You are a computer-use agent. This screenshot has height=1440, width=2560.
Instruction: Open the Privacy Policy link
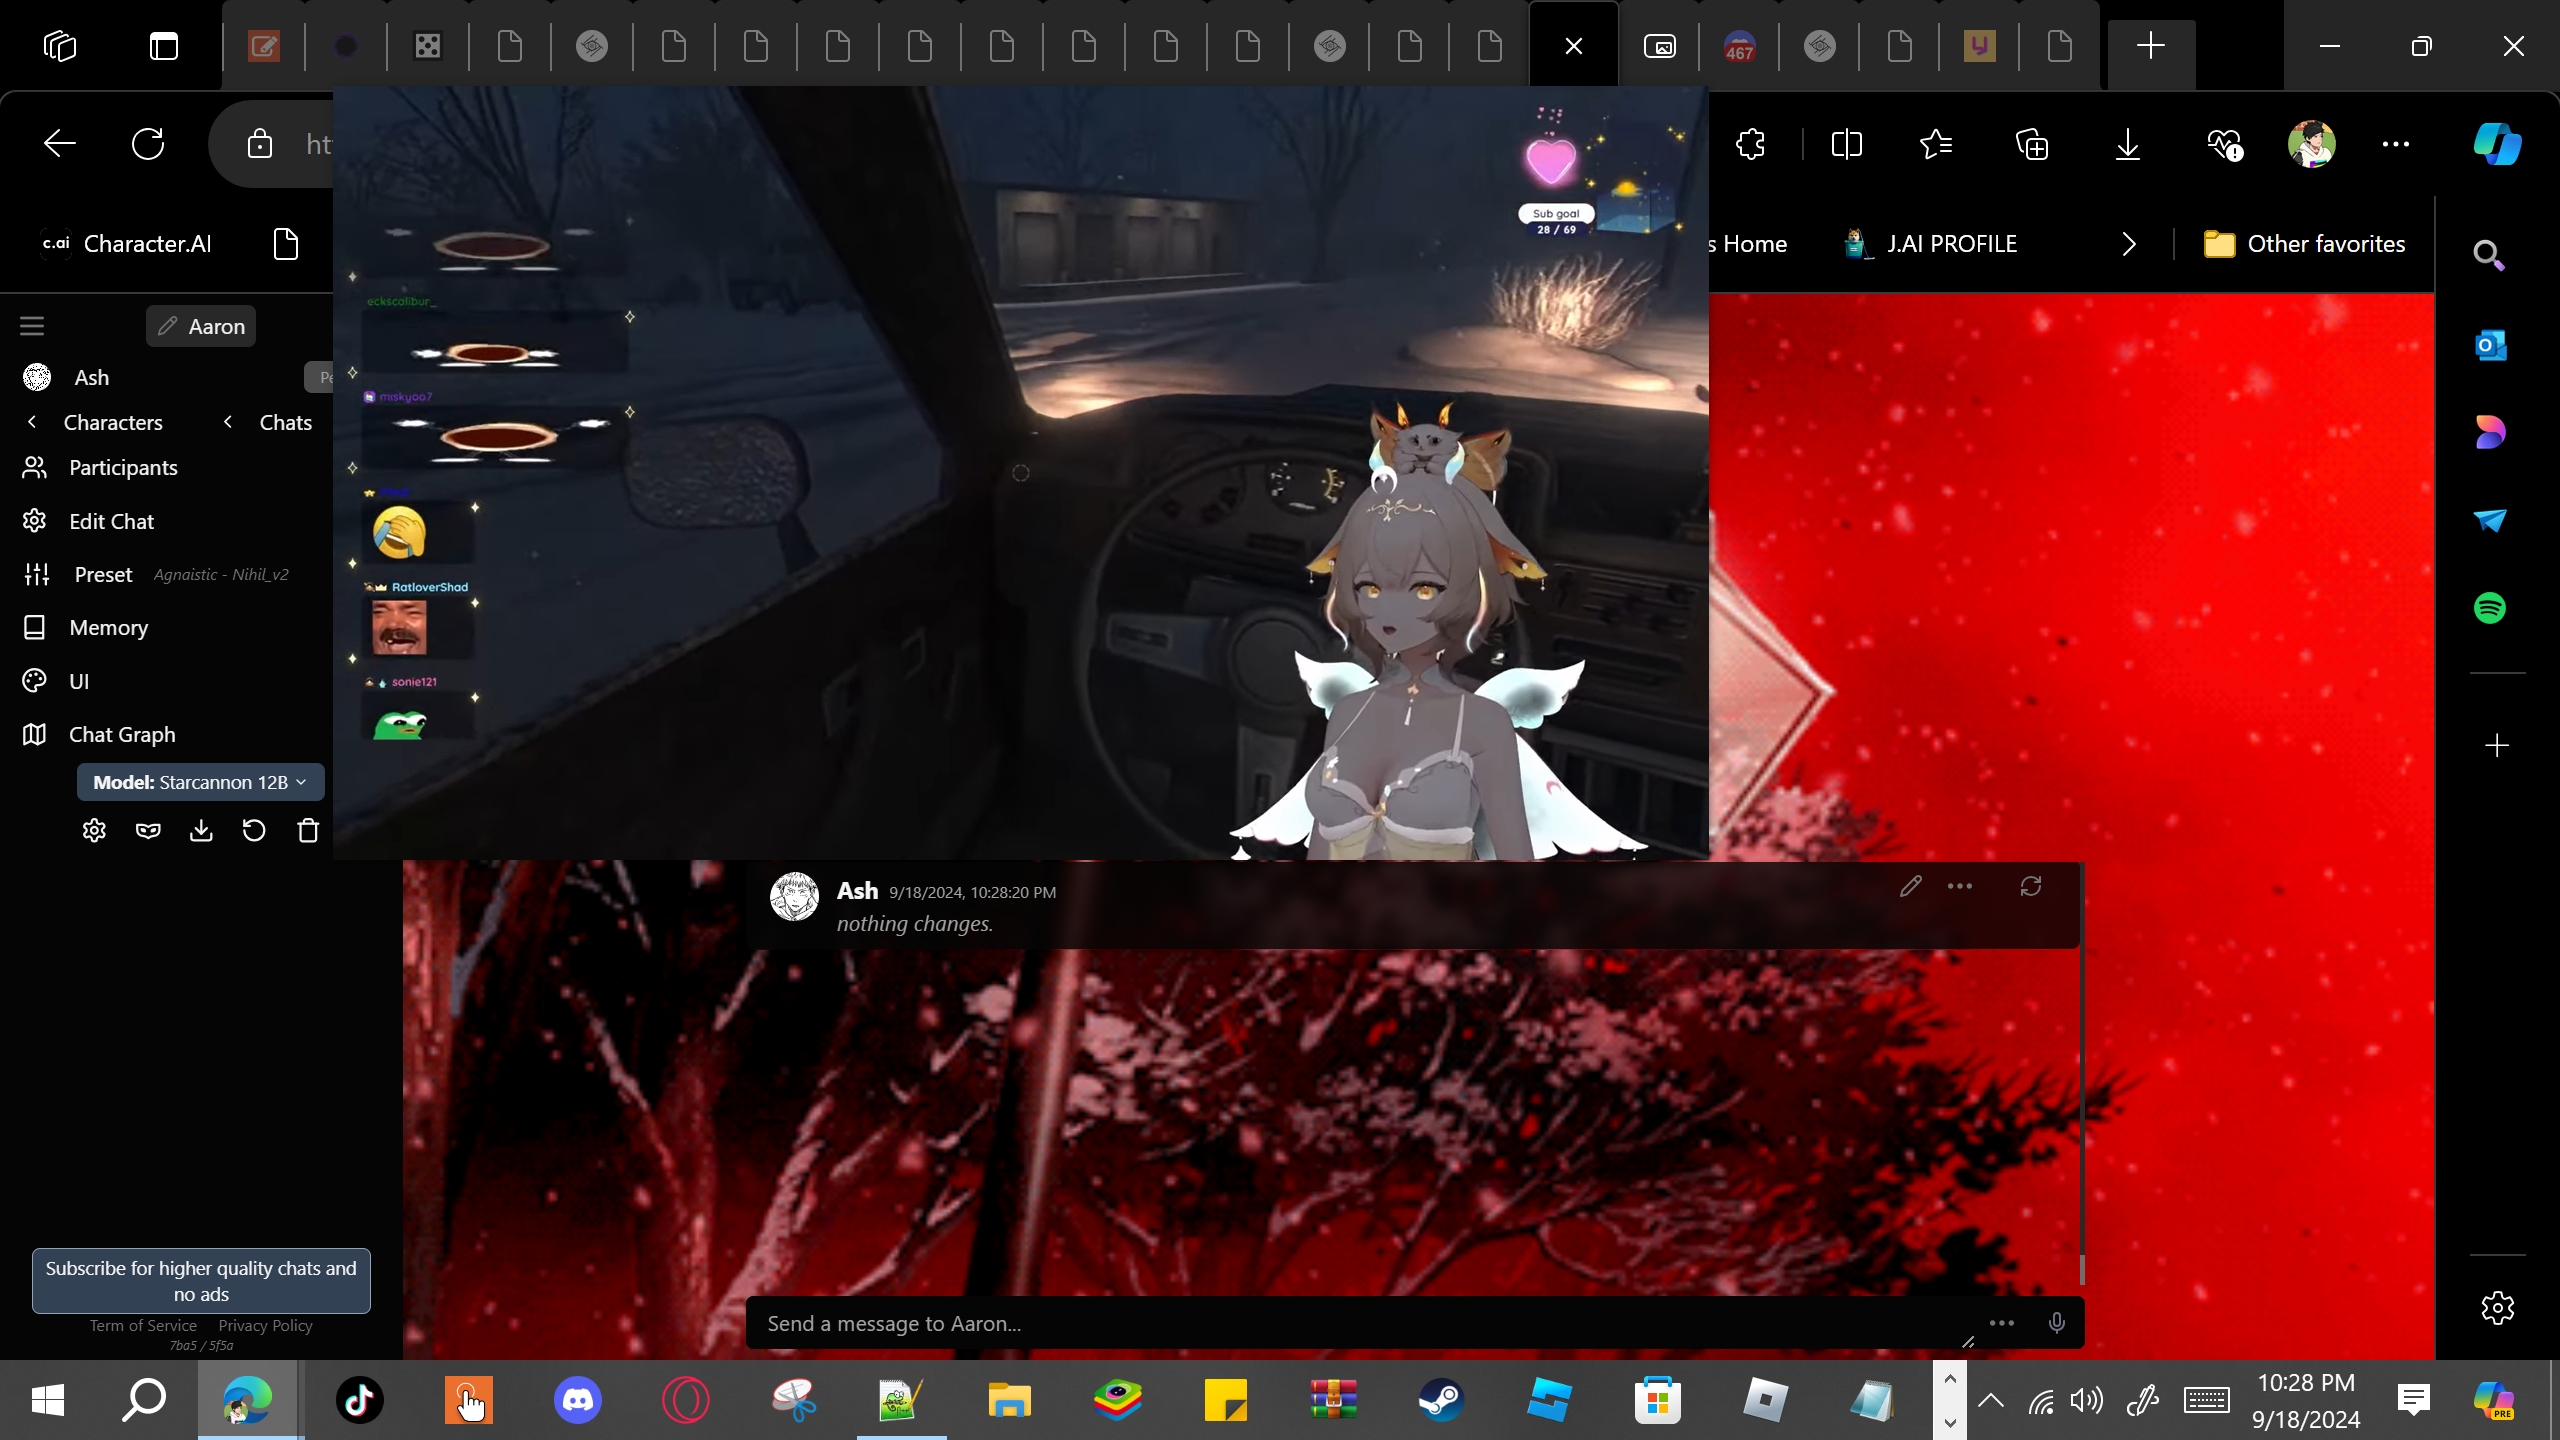[x=265, y=1325]
